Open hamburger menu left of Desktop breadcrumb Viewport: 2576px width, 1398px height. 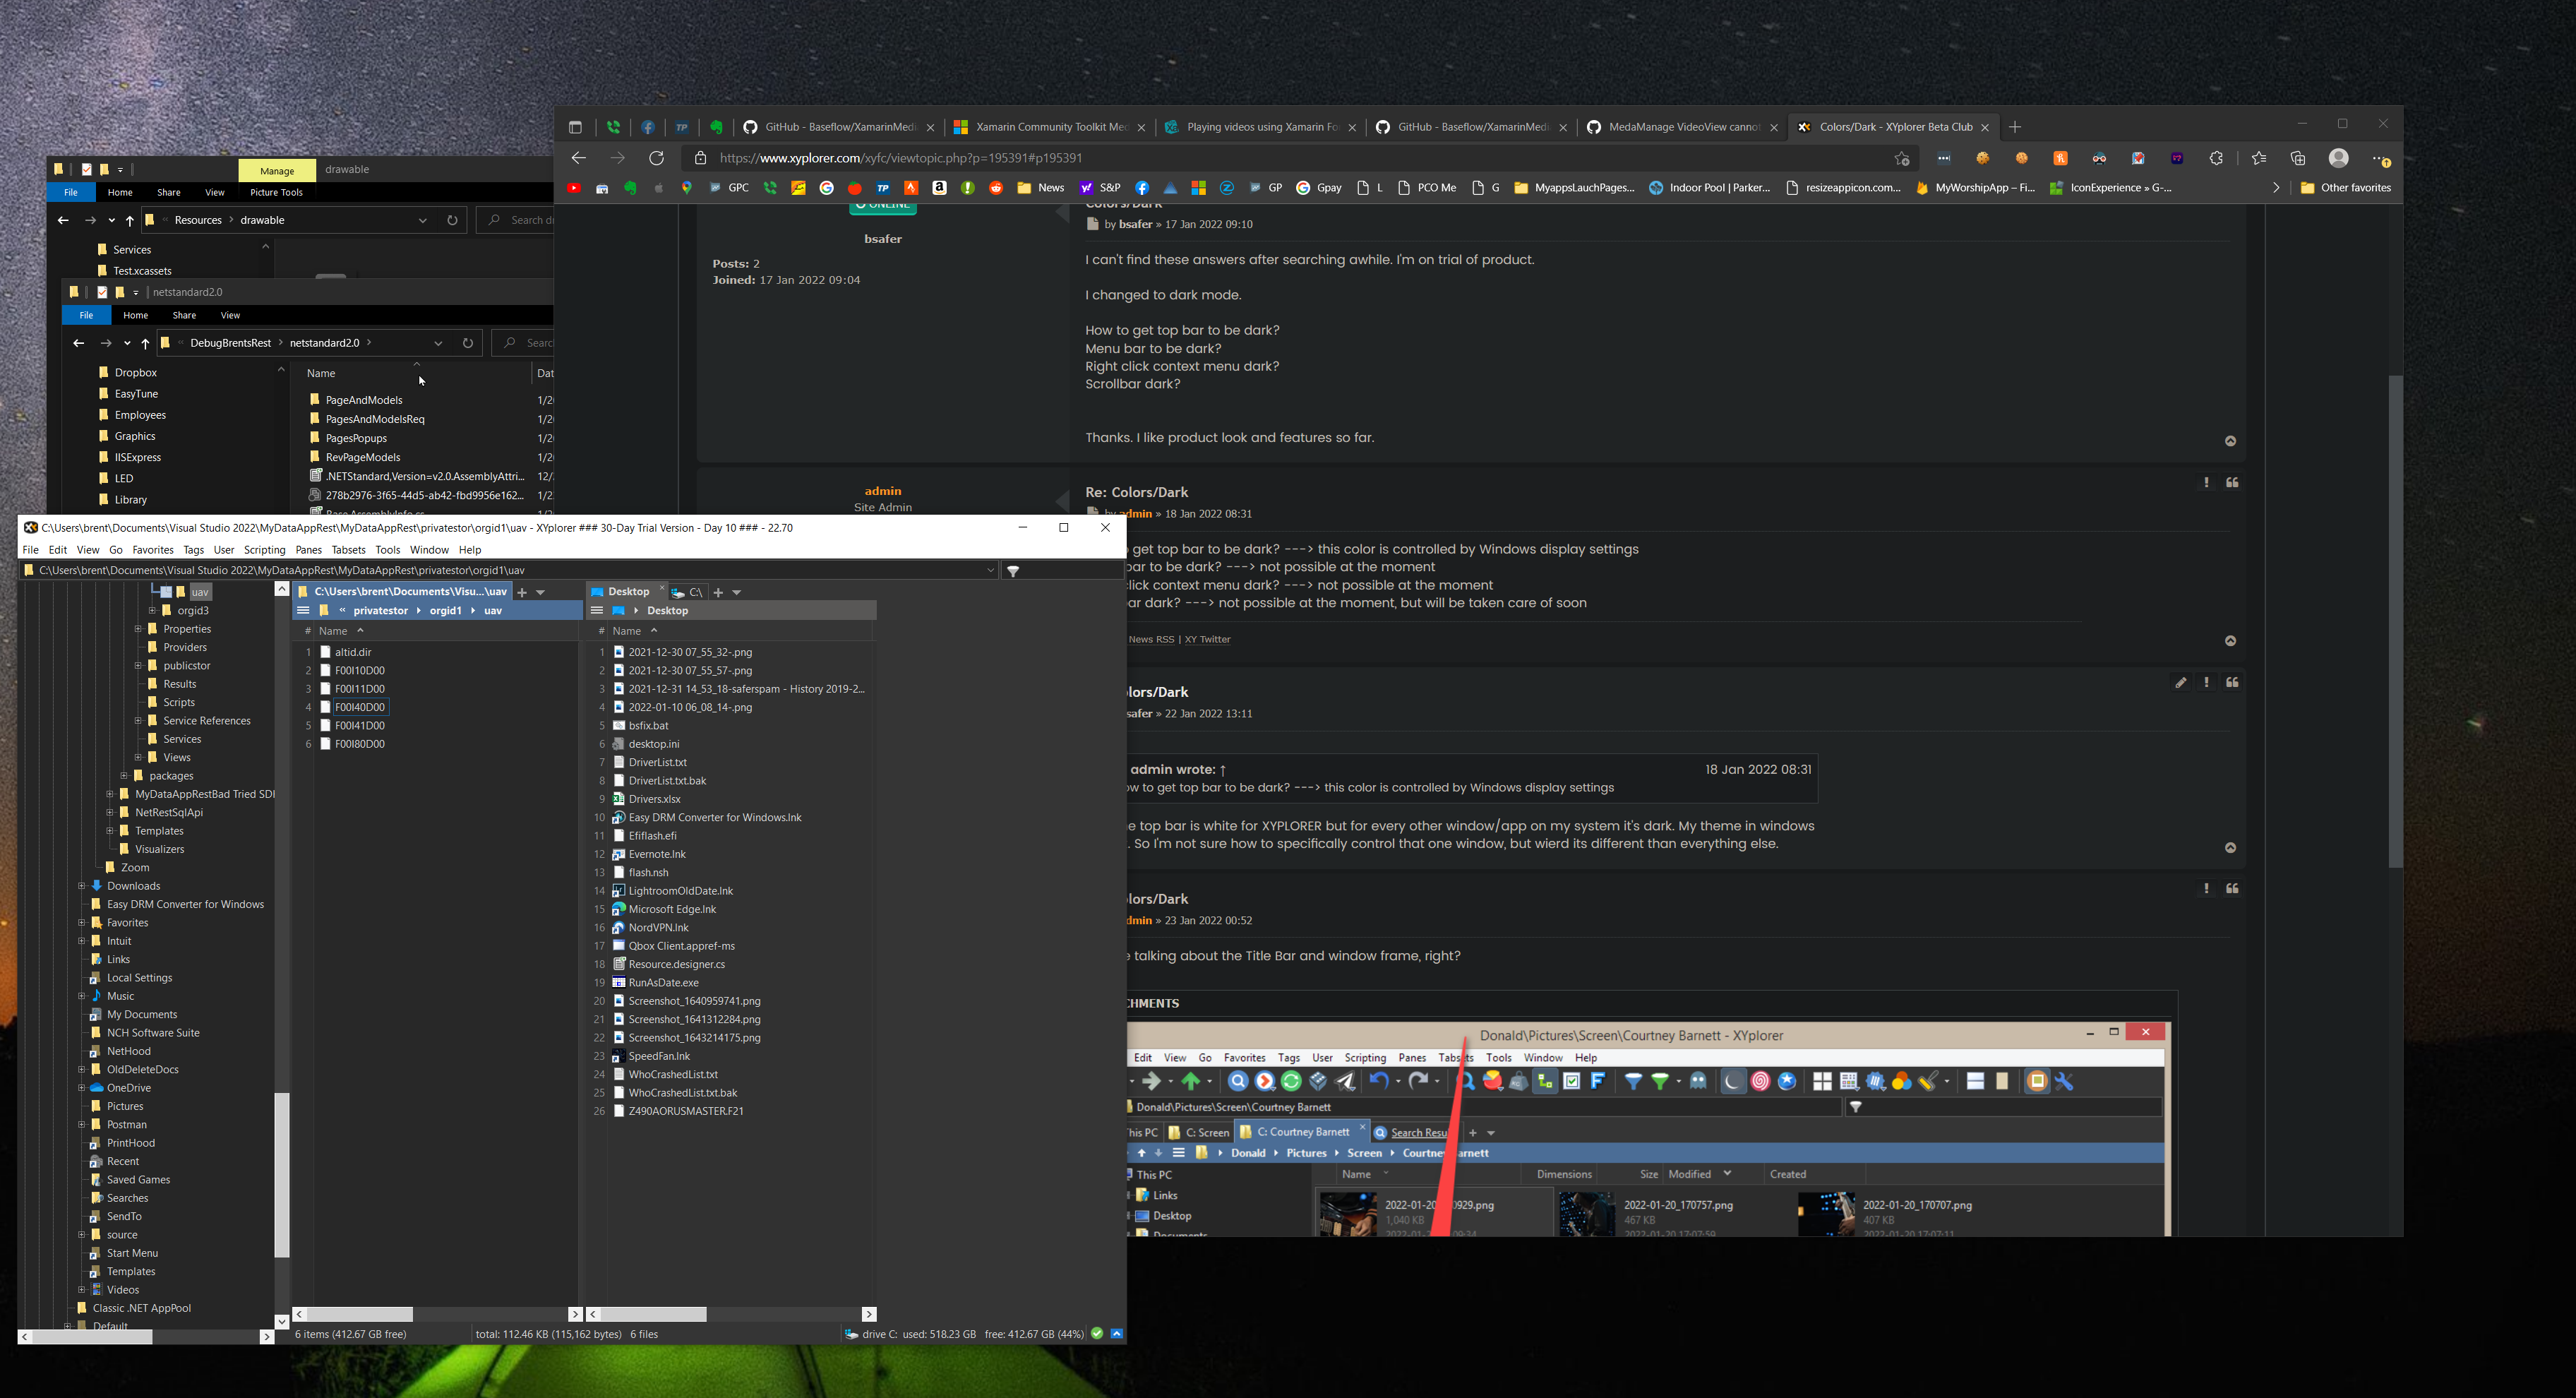click(597, 610)
